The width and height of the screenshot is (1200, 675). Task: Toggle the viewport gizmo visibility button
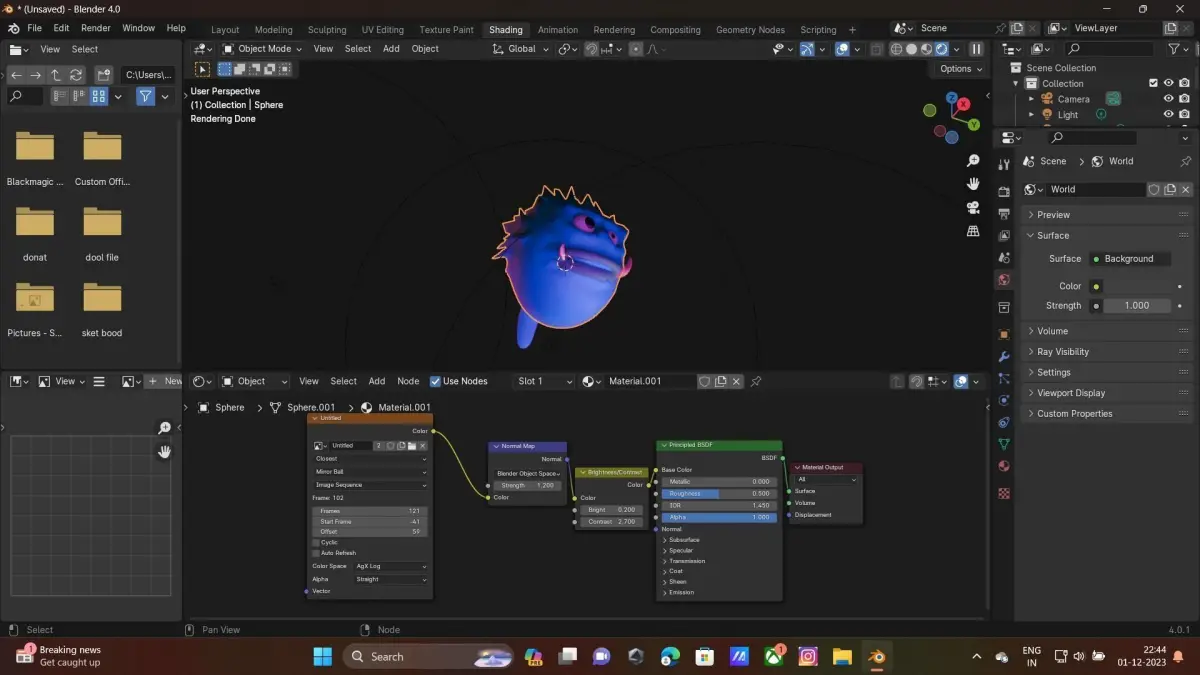click(808, 49)
